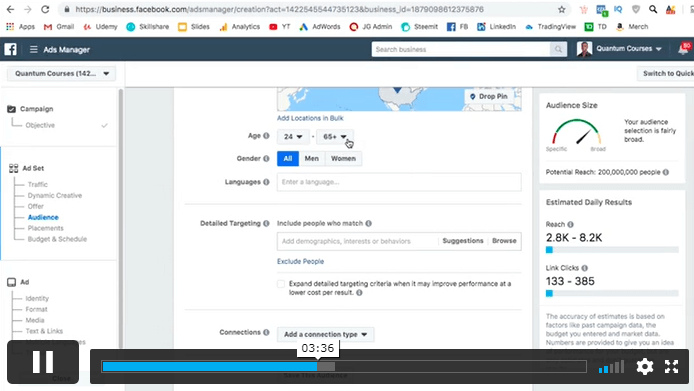Open the LinkedIn bookmark
This screenshot has width=694, height=391.
click(497, 27)
